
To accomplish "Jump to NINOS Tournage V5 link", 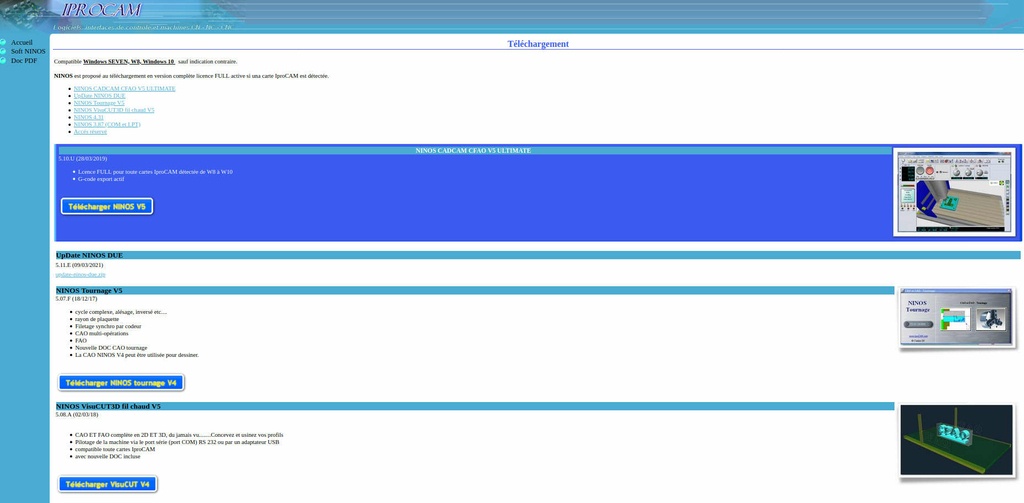I will coord(99,103).
